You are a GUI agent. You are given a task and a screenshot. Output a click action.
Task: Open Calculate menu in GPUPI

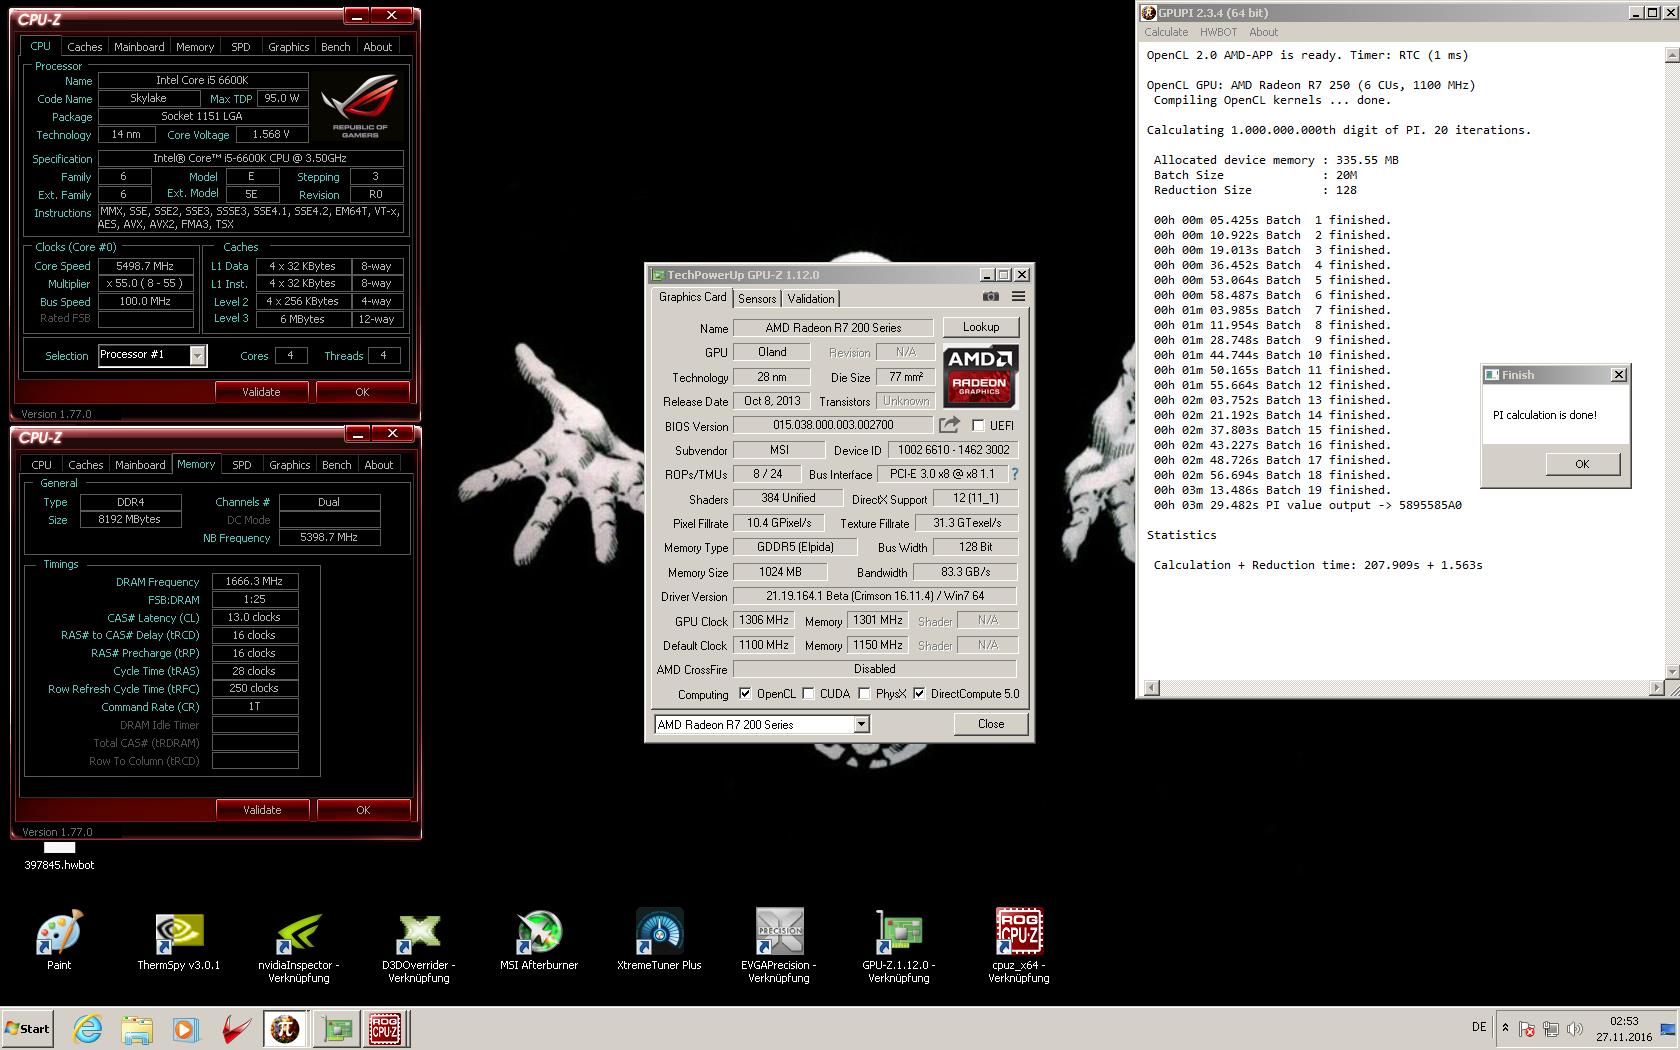(1166, 32)
